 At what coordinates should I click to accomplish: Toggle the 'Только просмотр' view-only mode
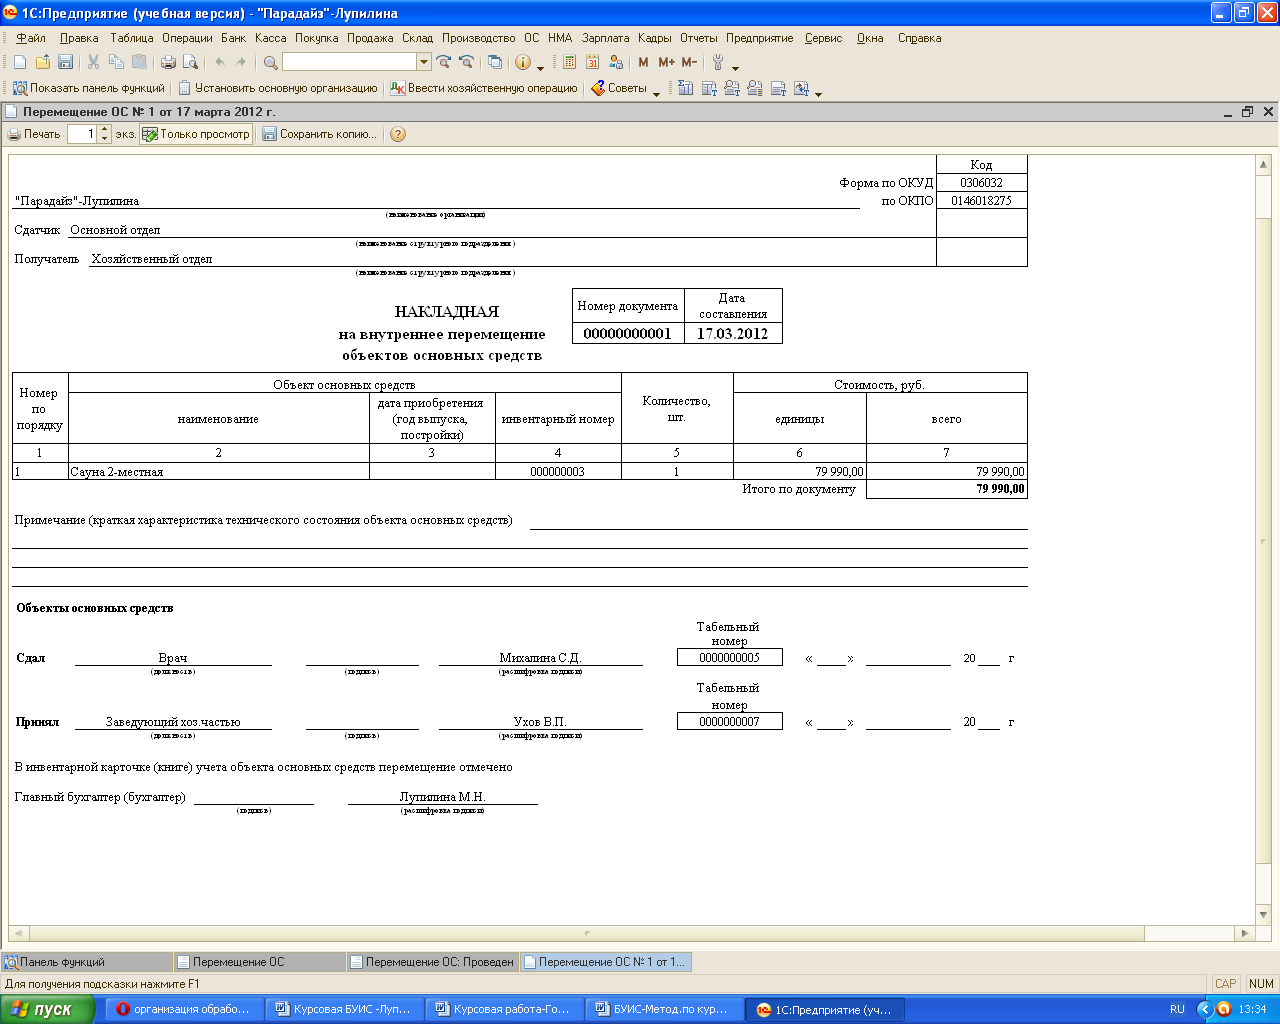tap(196, 134)
